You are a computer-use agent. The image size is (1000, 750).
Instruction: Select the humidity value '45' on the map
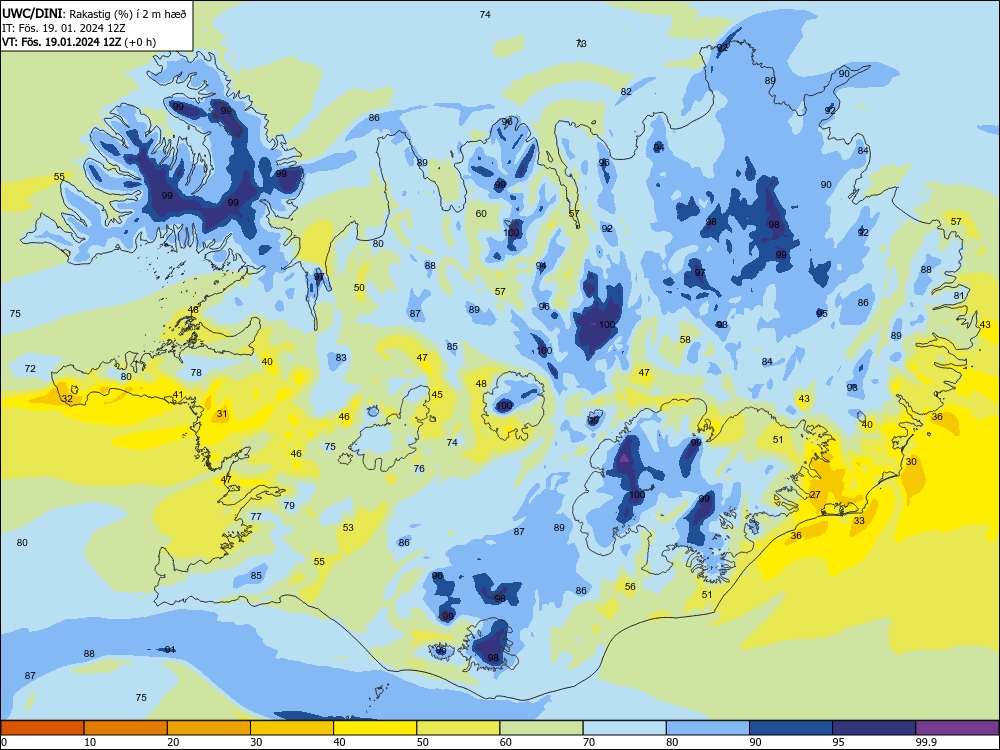click(x=437, y=394)
